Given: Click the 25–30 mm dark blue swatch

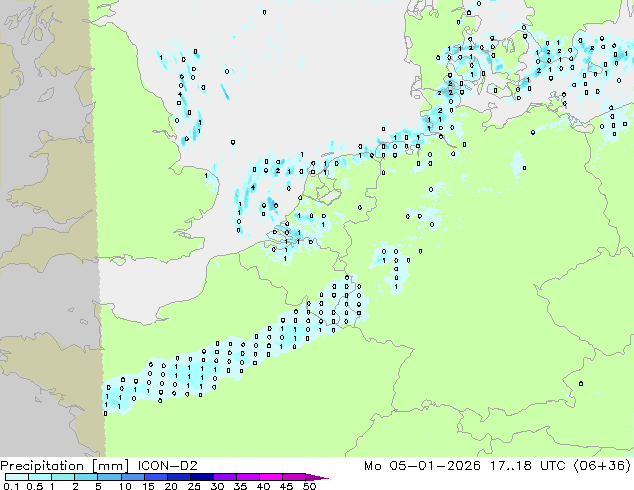Looking at the screenshot, I should pos(202,477).
